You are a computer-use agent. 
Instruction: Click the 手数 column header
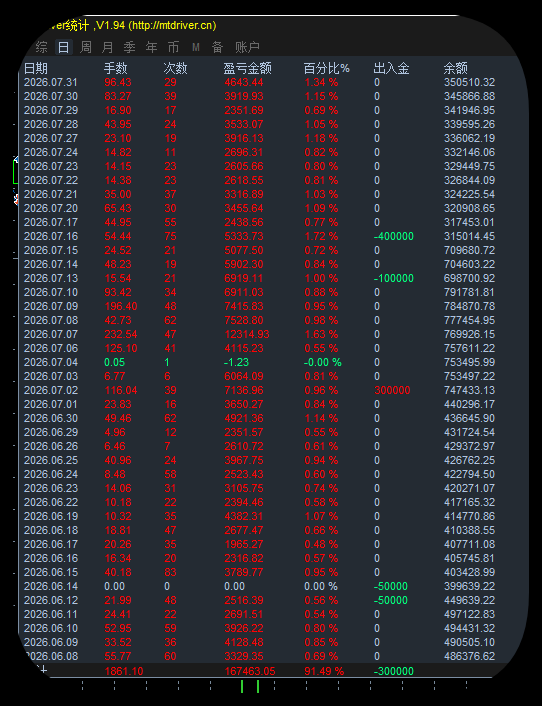click(116, 68)
